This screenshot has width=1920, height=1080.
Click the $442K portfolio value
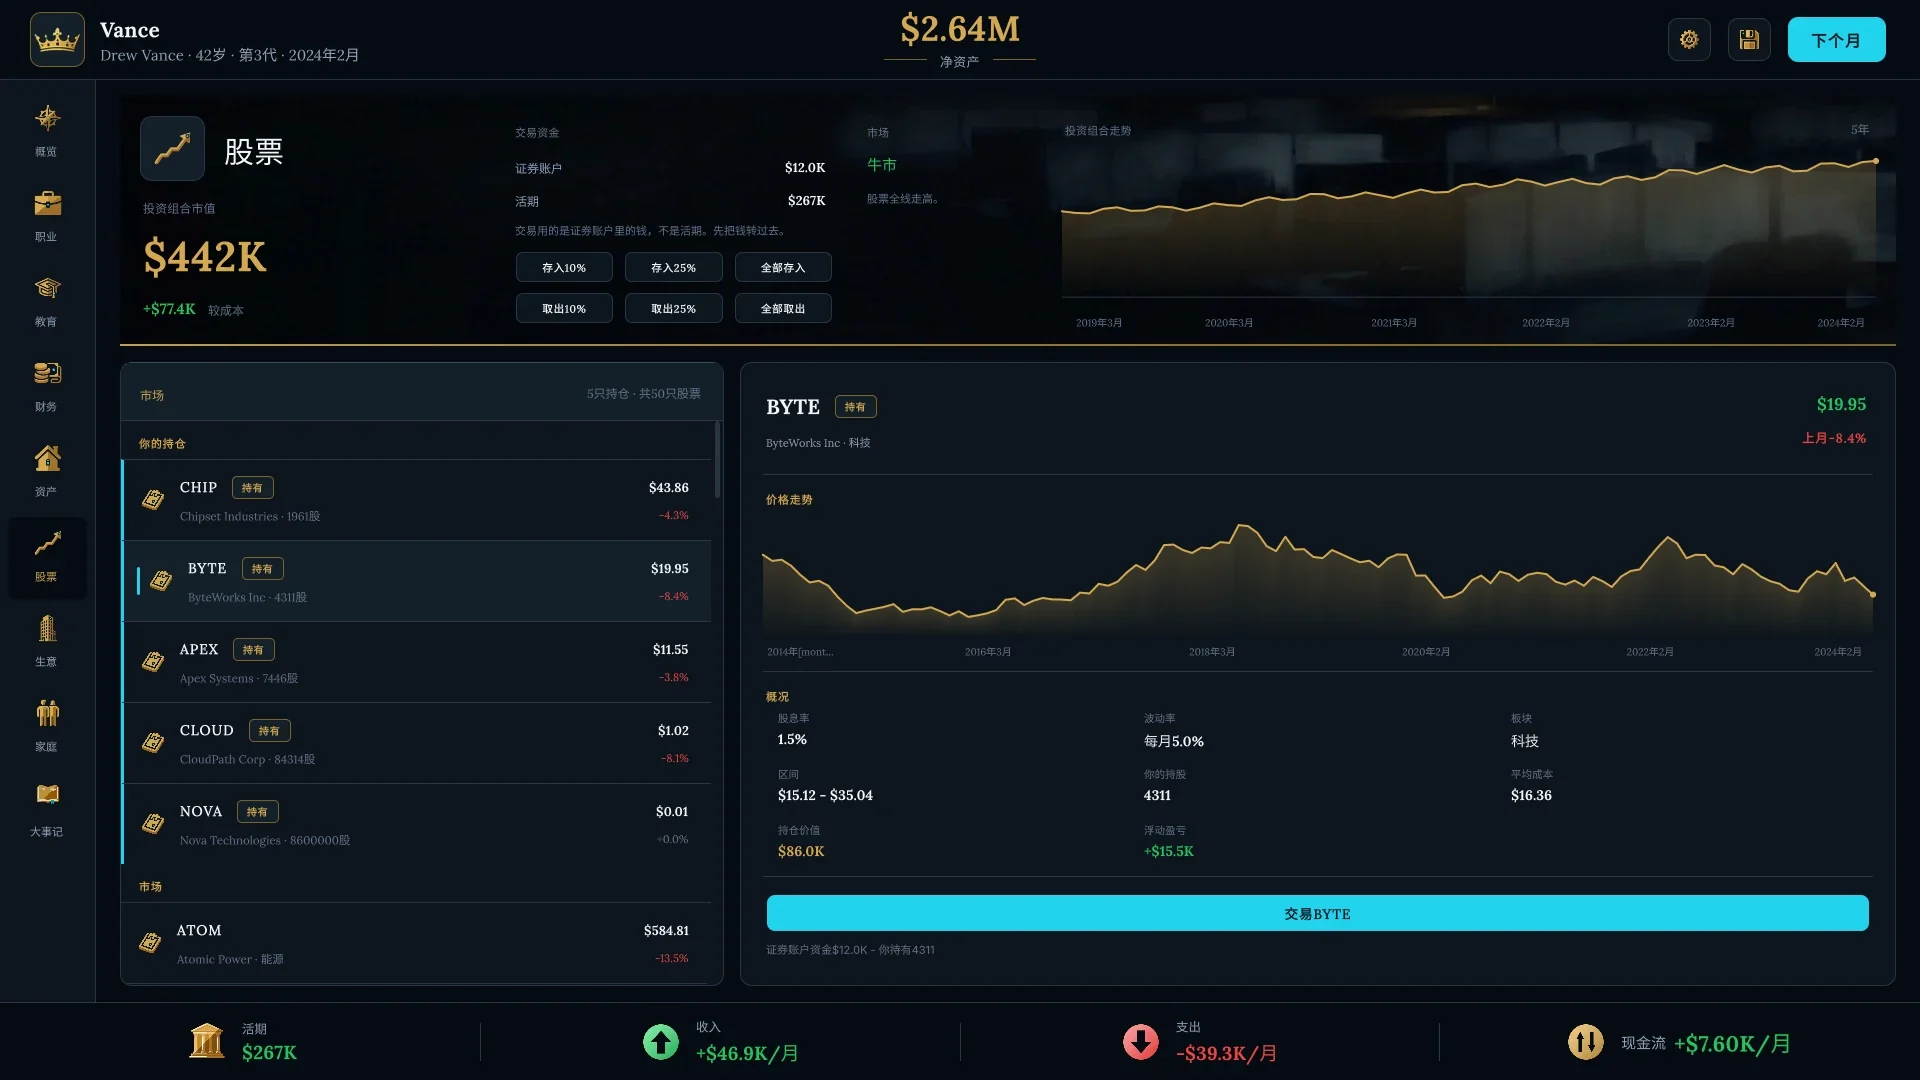tap(205, 257)
